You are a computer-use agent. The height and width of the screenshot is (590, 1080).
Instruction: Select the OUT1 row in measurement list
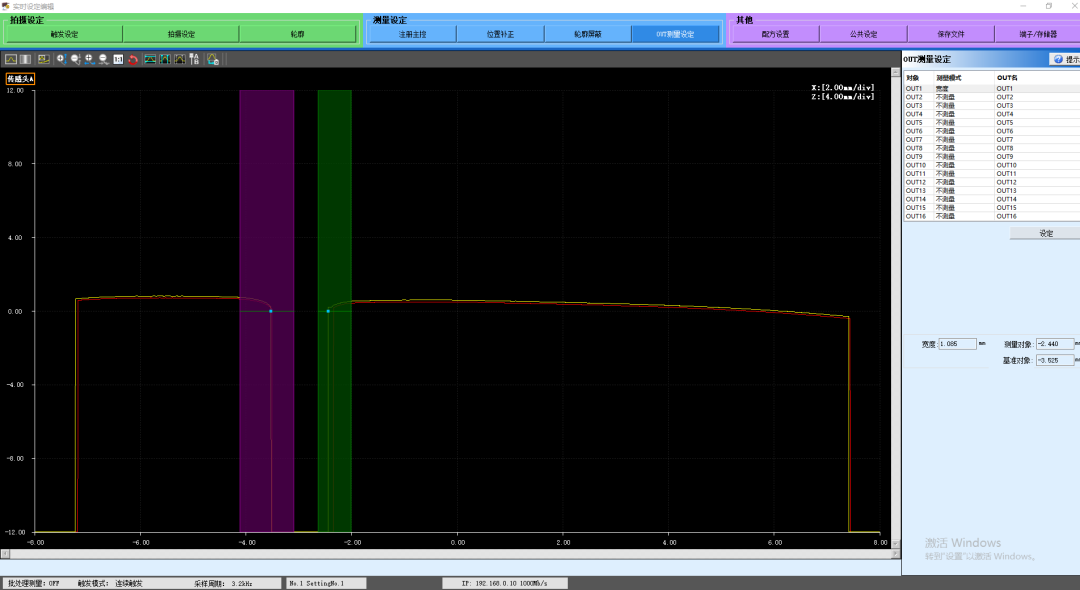tap(960, 89)
